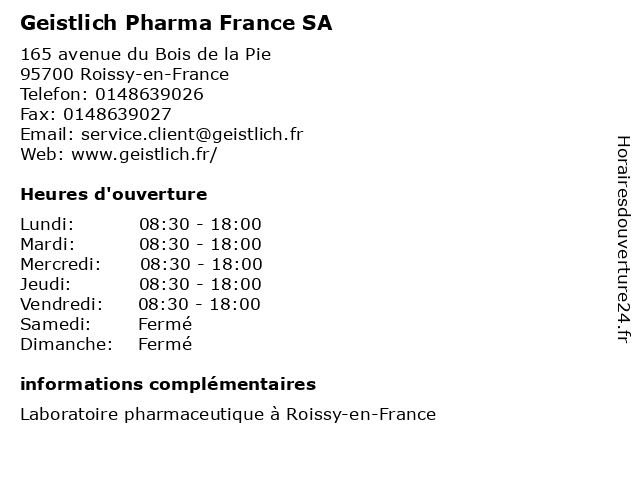Click the Mardi hours 08:30 - 18:00
This screenshot has height=480, width=640.
coord(200,244)
